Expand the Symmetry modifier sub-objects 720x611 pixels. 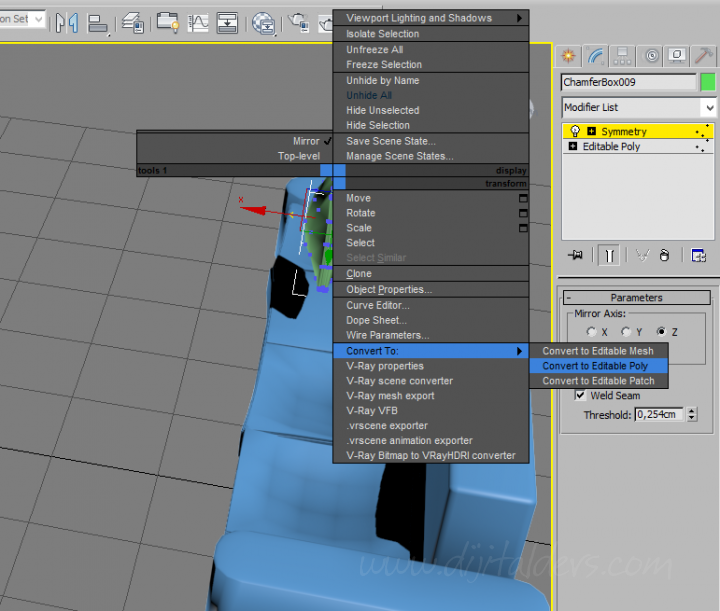591,131
